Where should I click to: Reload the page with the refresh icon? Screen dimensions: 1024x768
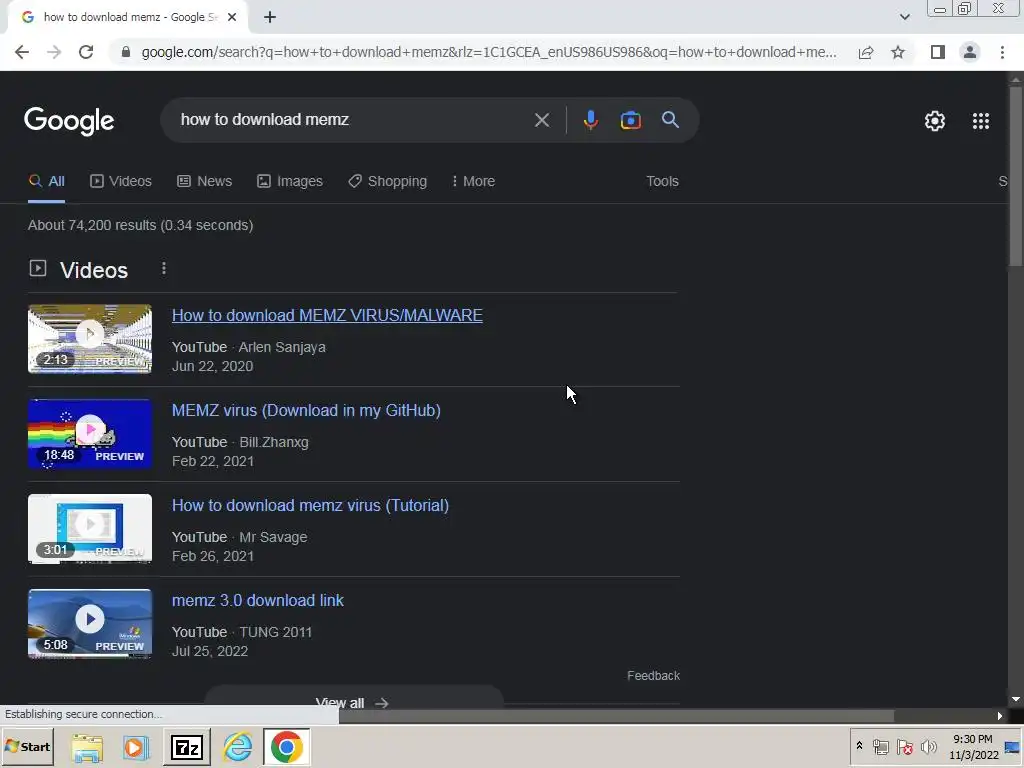pos(86,52)
